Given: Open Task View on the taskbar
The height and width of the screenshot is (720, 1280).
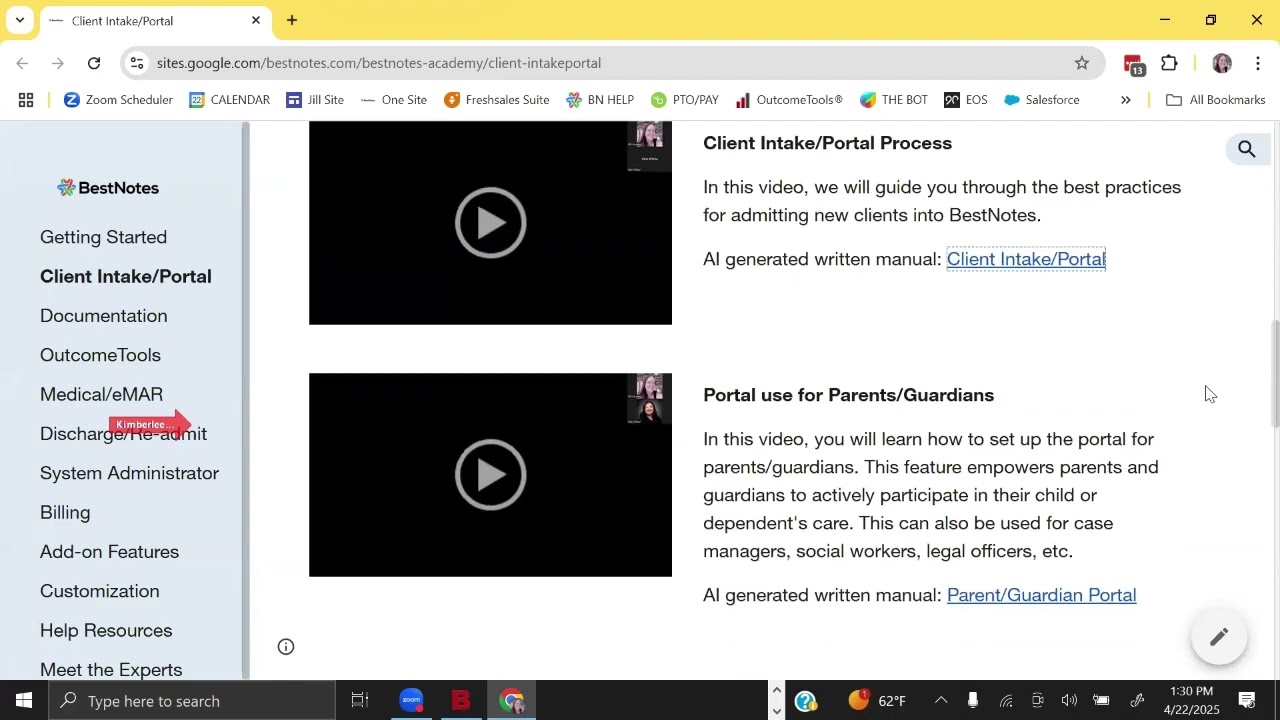Looking at the screenshot, I should (361, 701).
